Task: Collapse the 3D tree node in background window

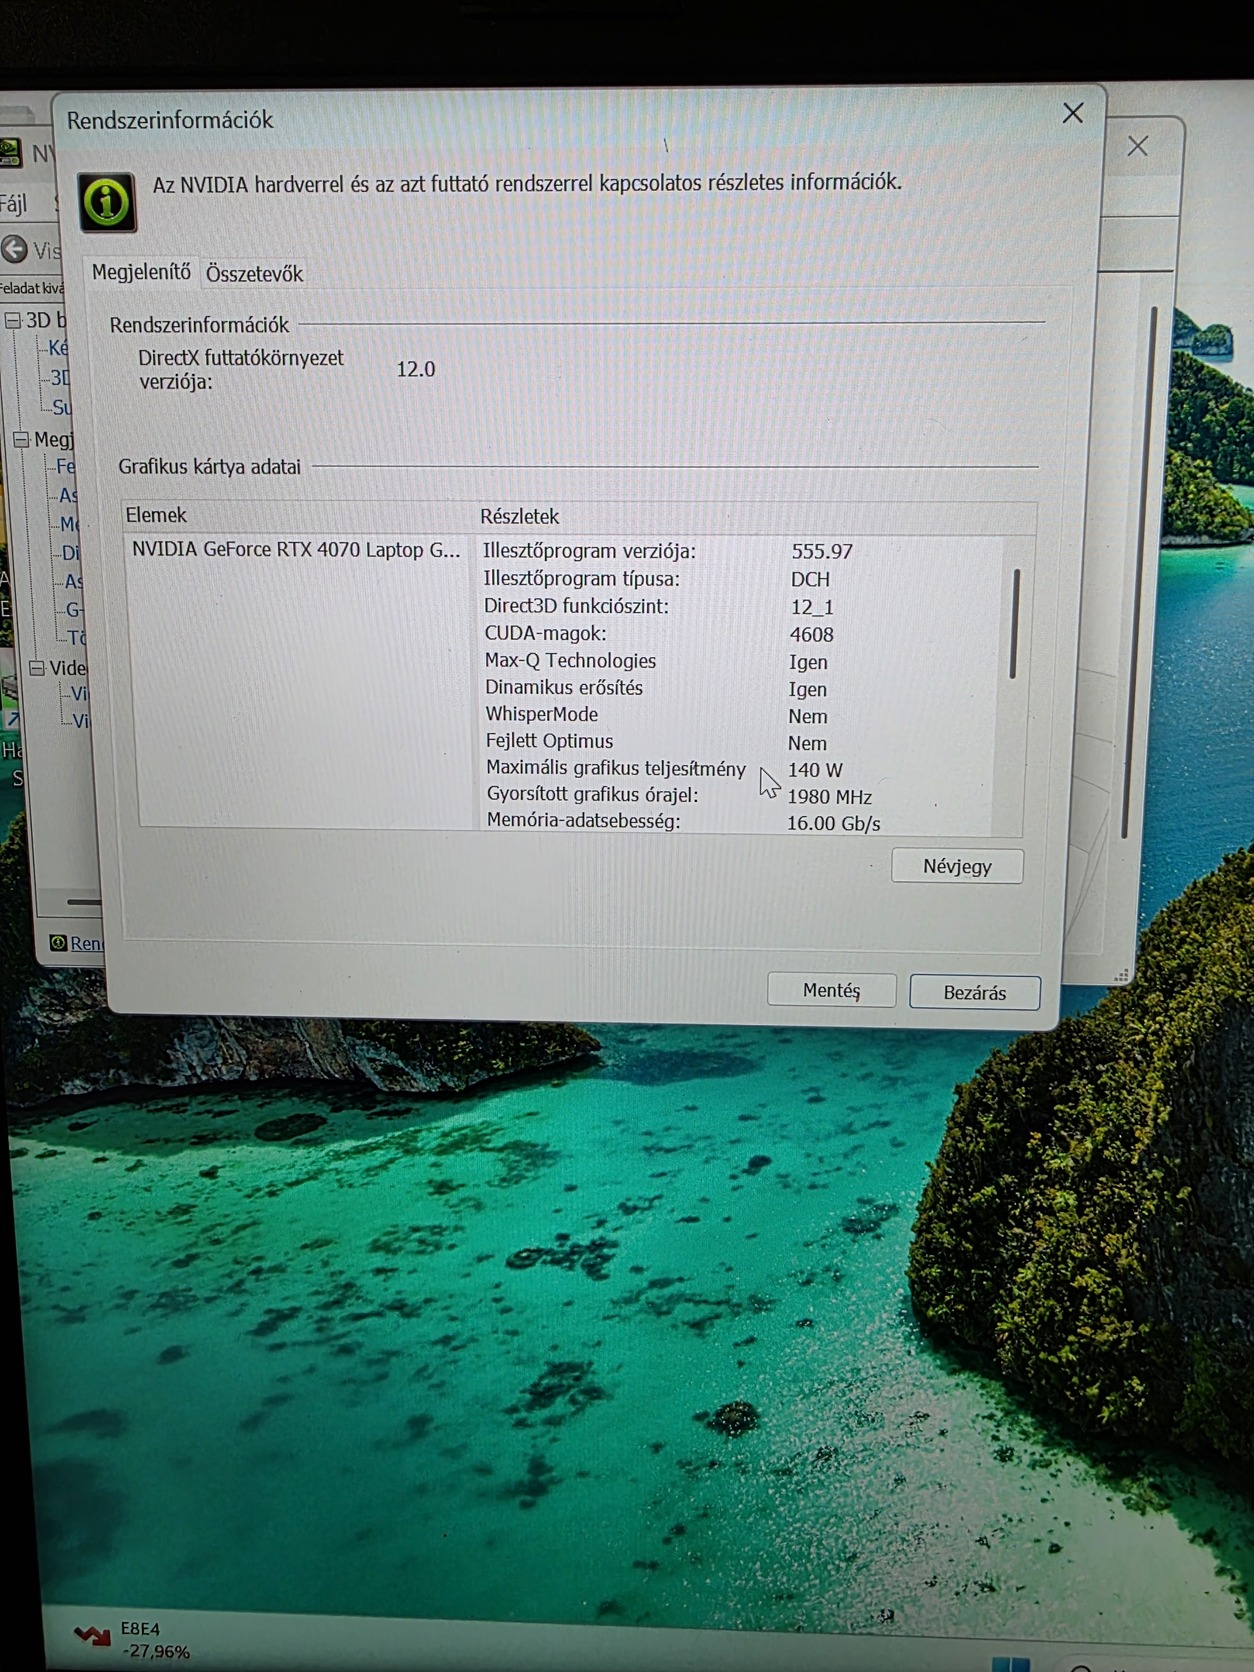Action: click(x=13, y=320)
